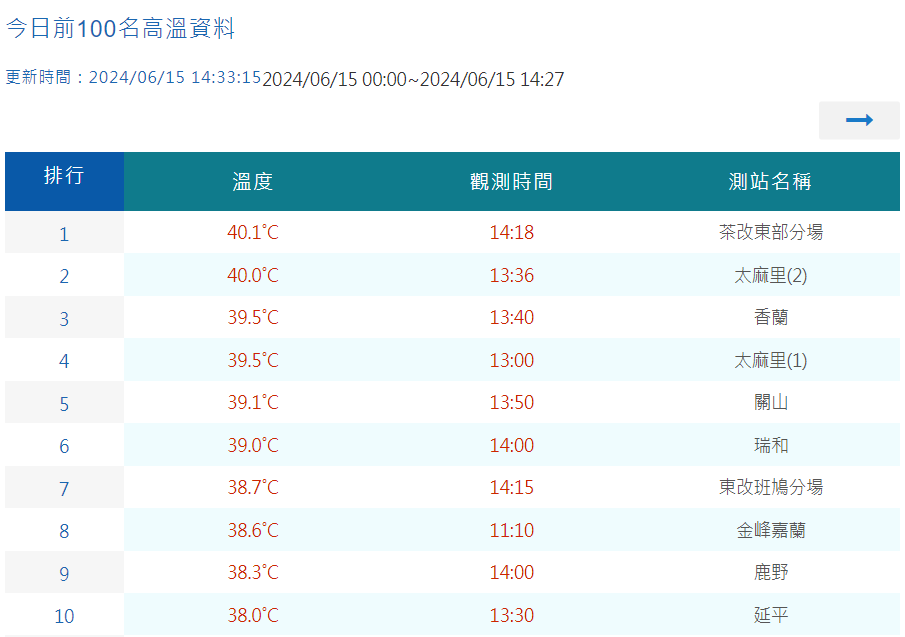
Task: Click observation time 11:10
Action: 511,530
